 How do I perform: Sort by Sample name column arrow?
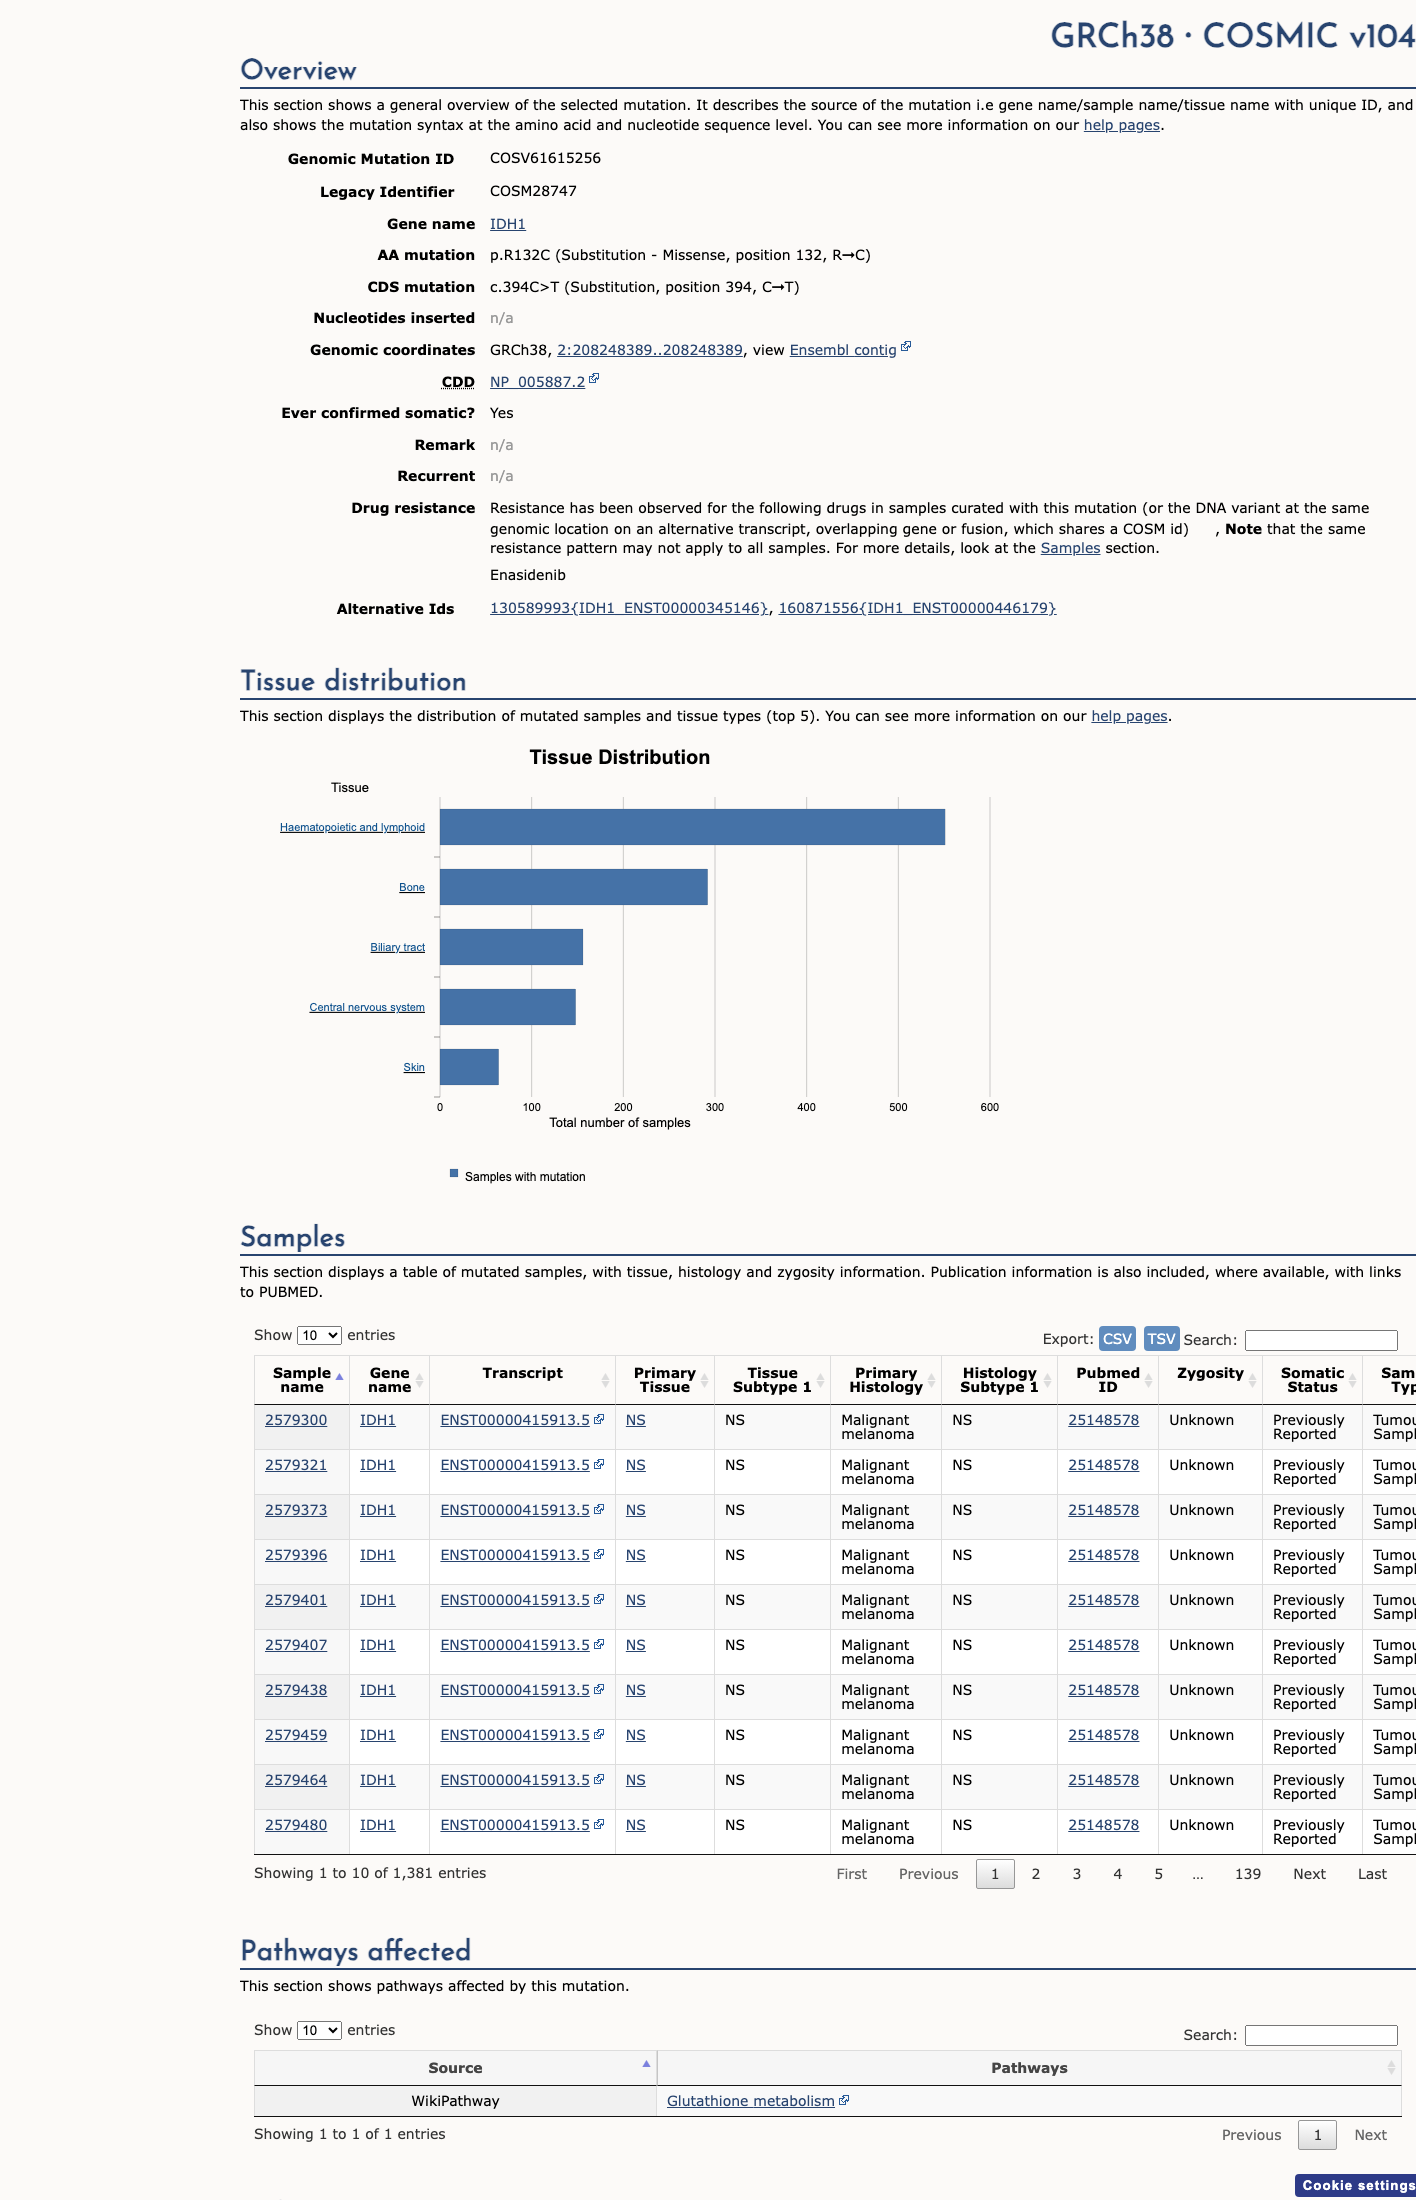point(340,1378)
